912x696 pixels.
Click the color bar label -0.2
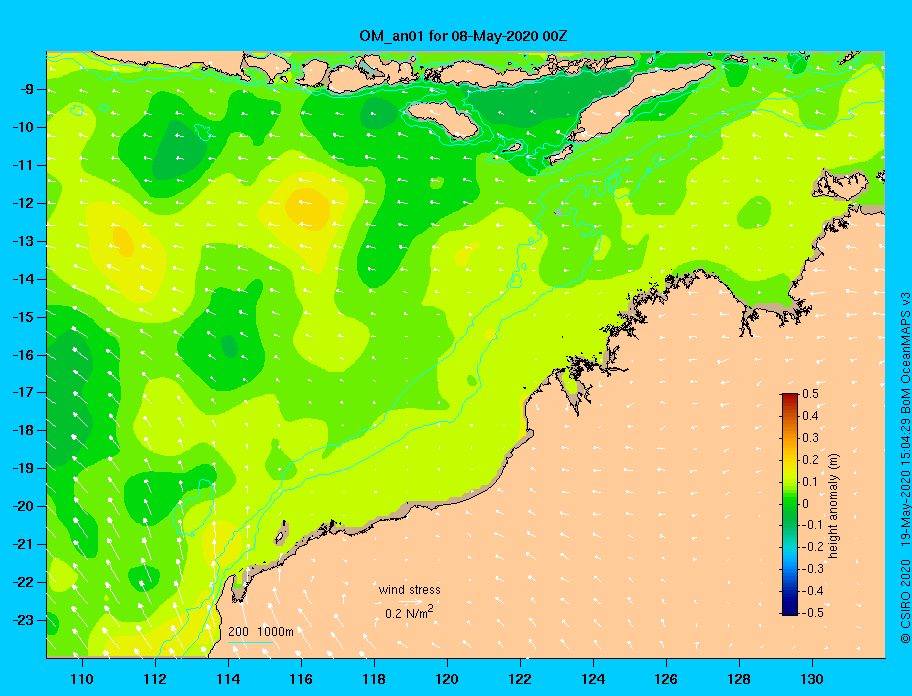(812, 547)
